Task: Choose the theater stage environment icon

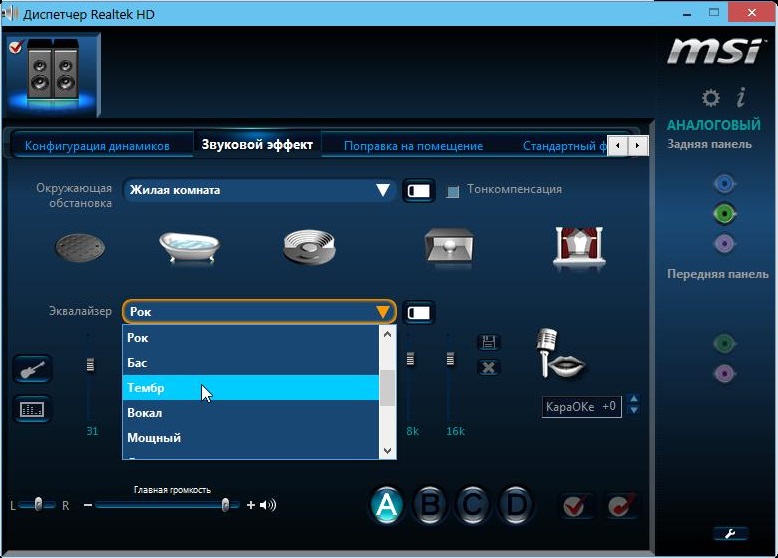Action: [x=579, y=247]
